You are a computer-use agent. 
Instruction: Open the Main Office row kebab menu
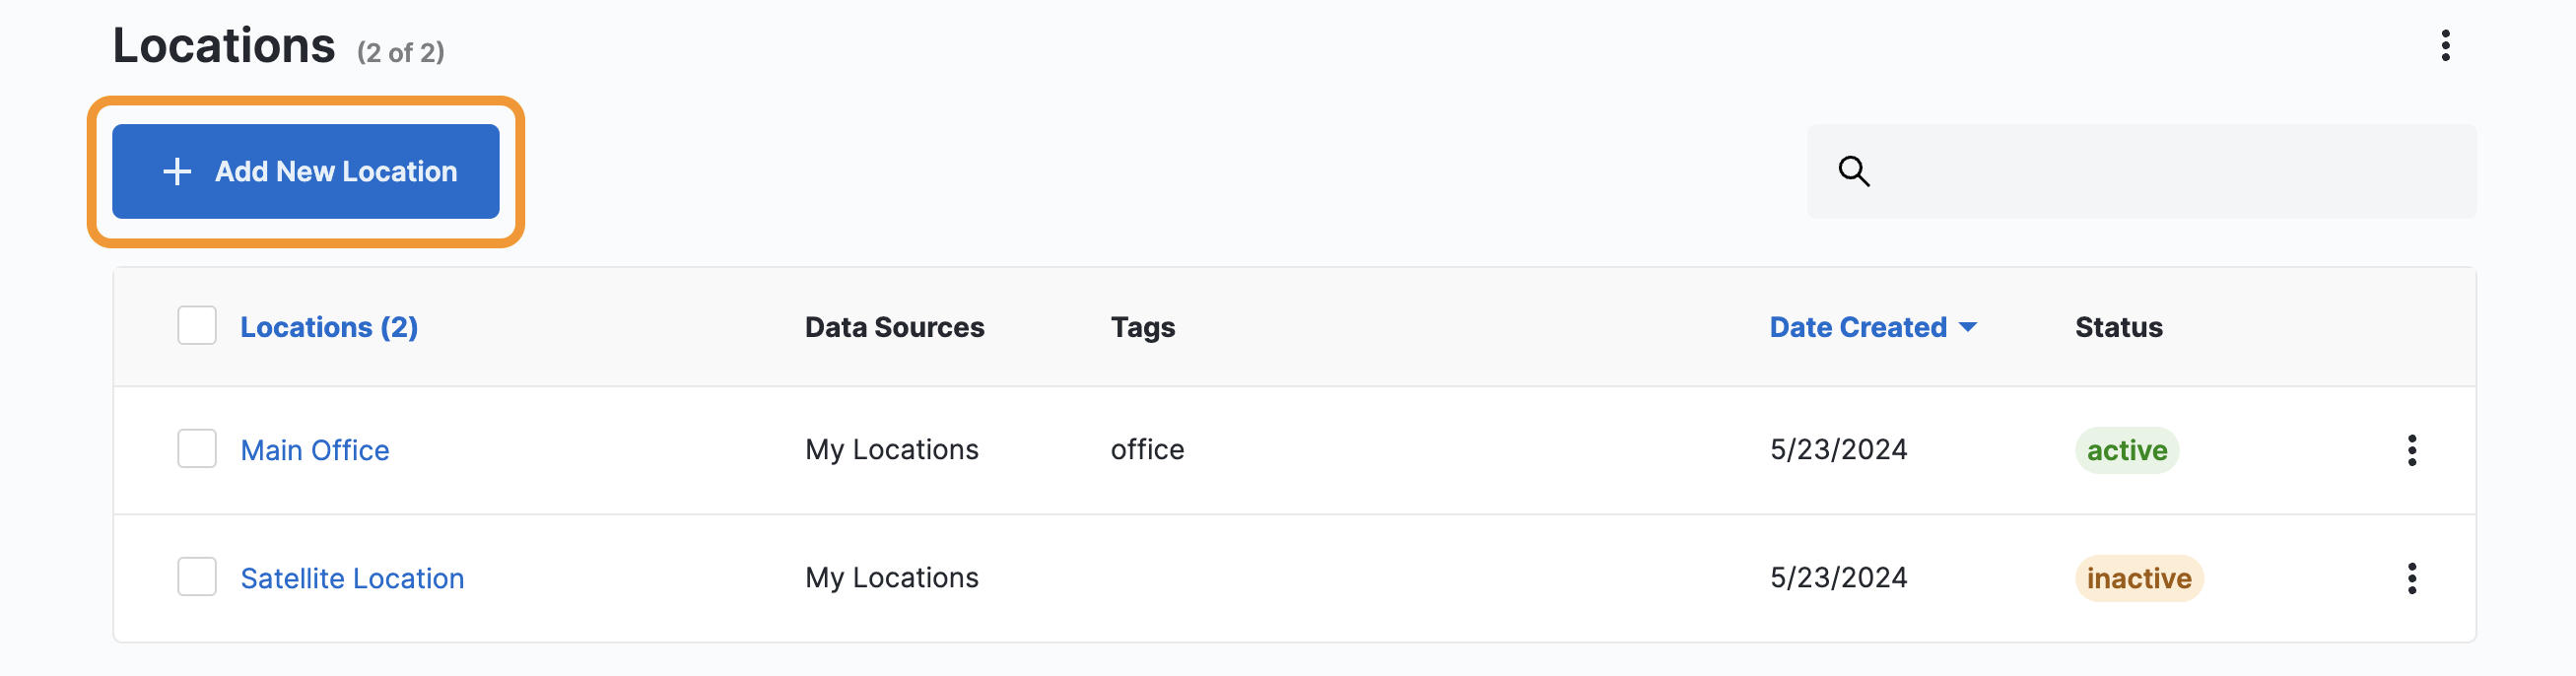coord(2411,451)
